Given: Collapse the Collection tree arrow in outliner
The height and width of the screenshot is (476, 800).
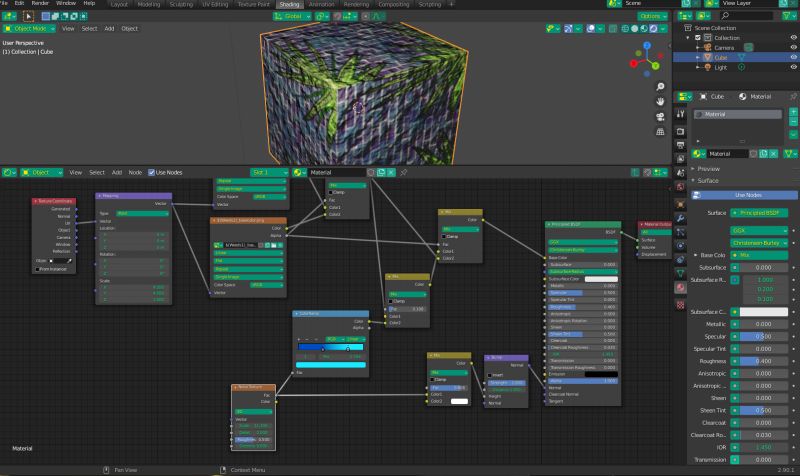Looking at the screenshot, I should 688,38.
